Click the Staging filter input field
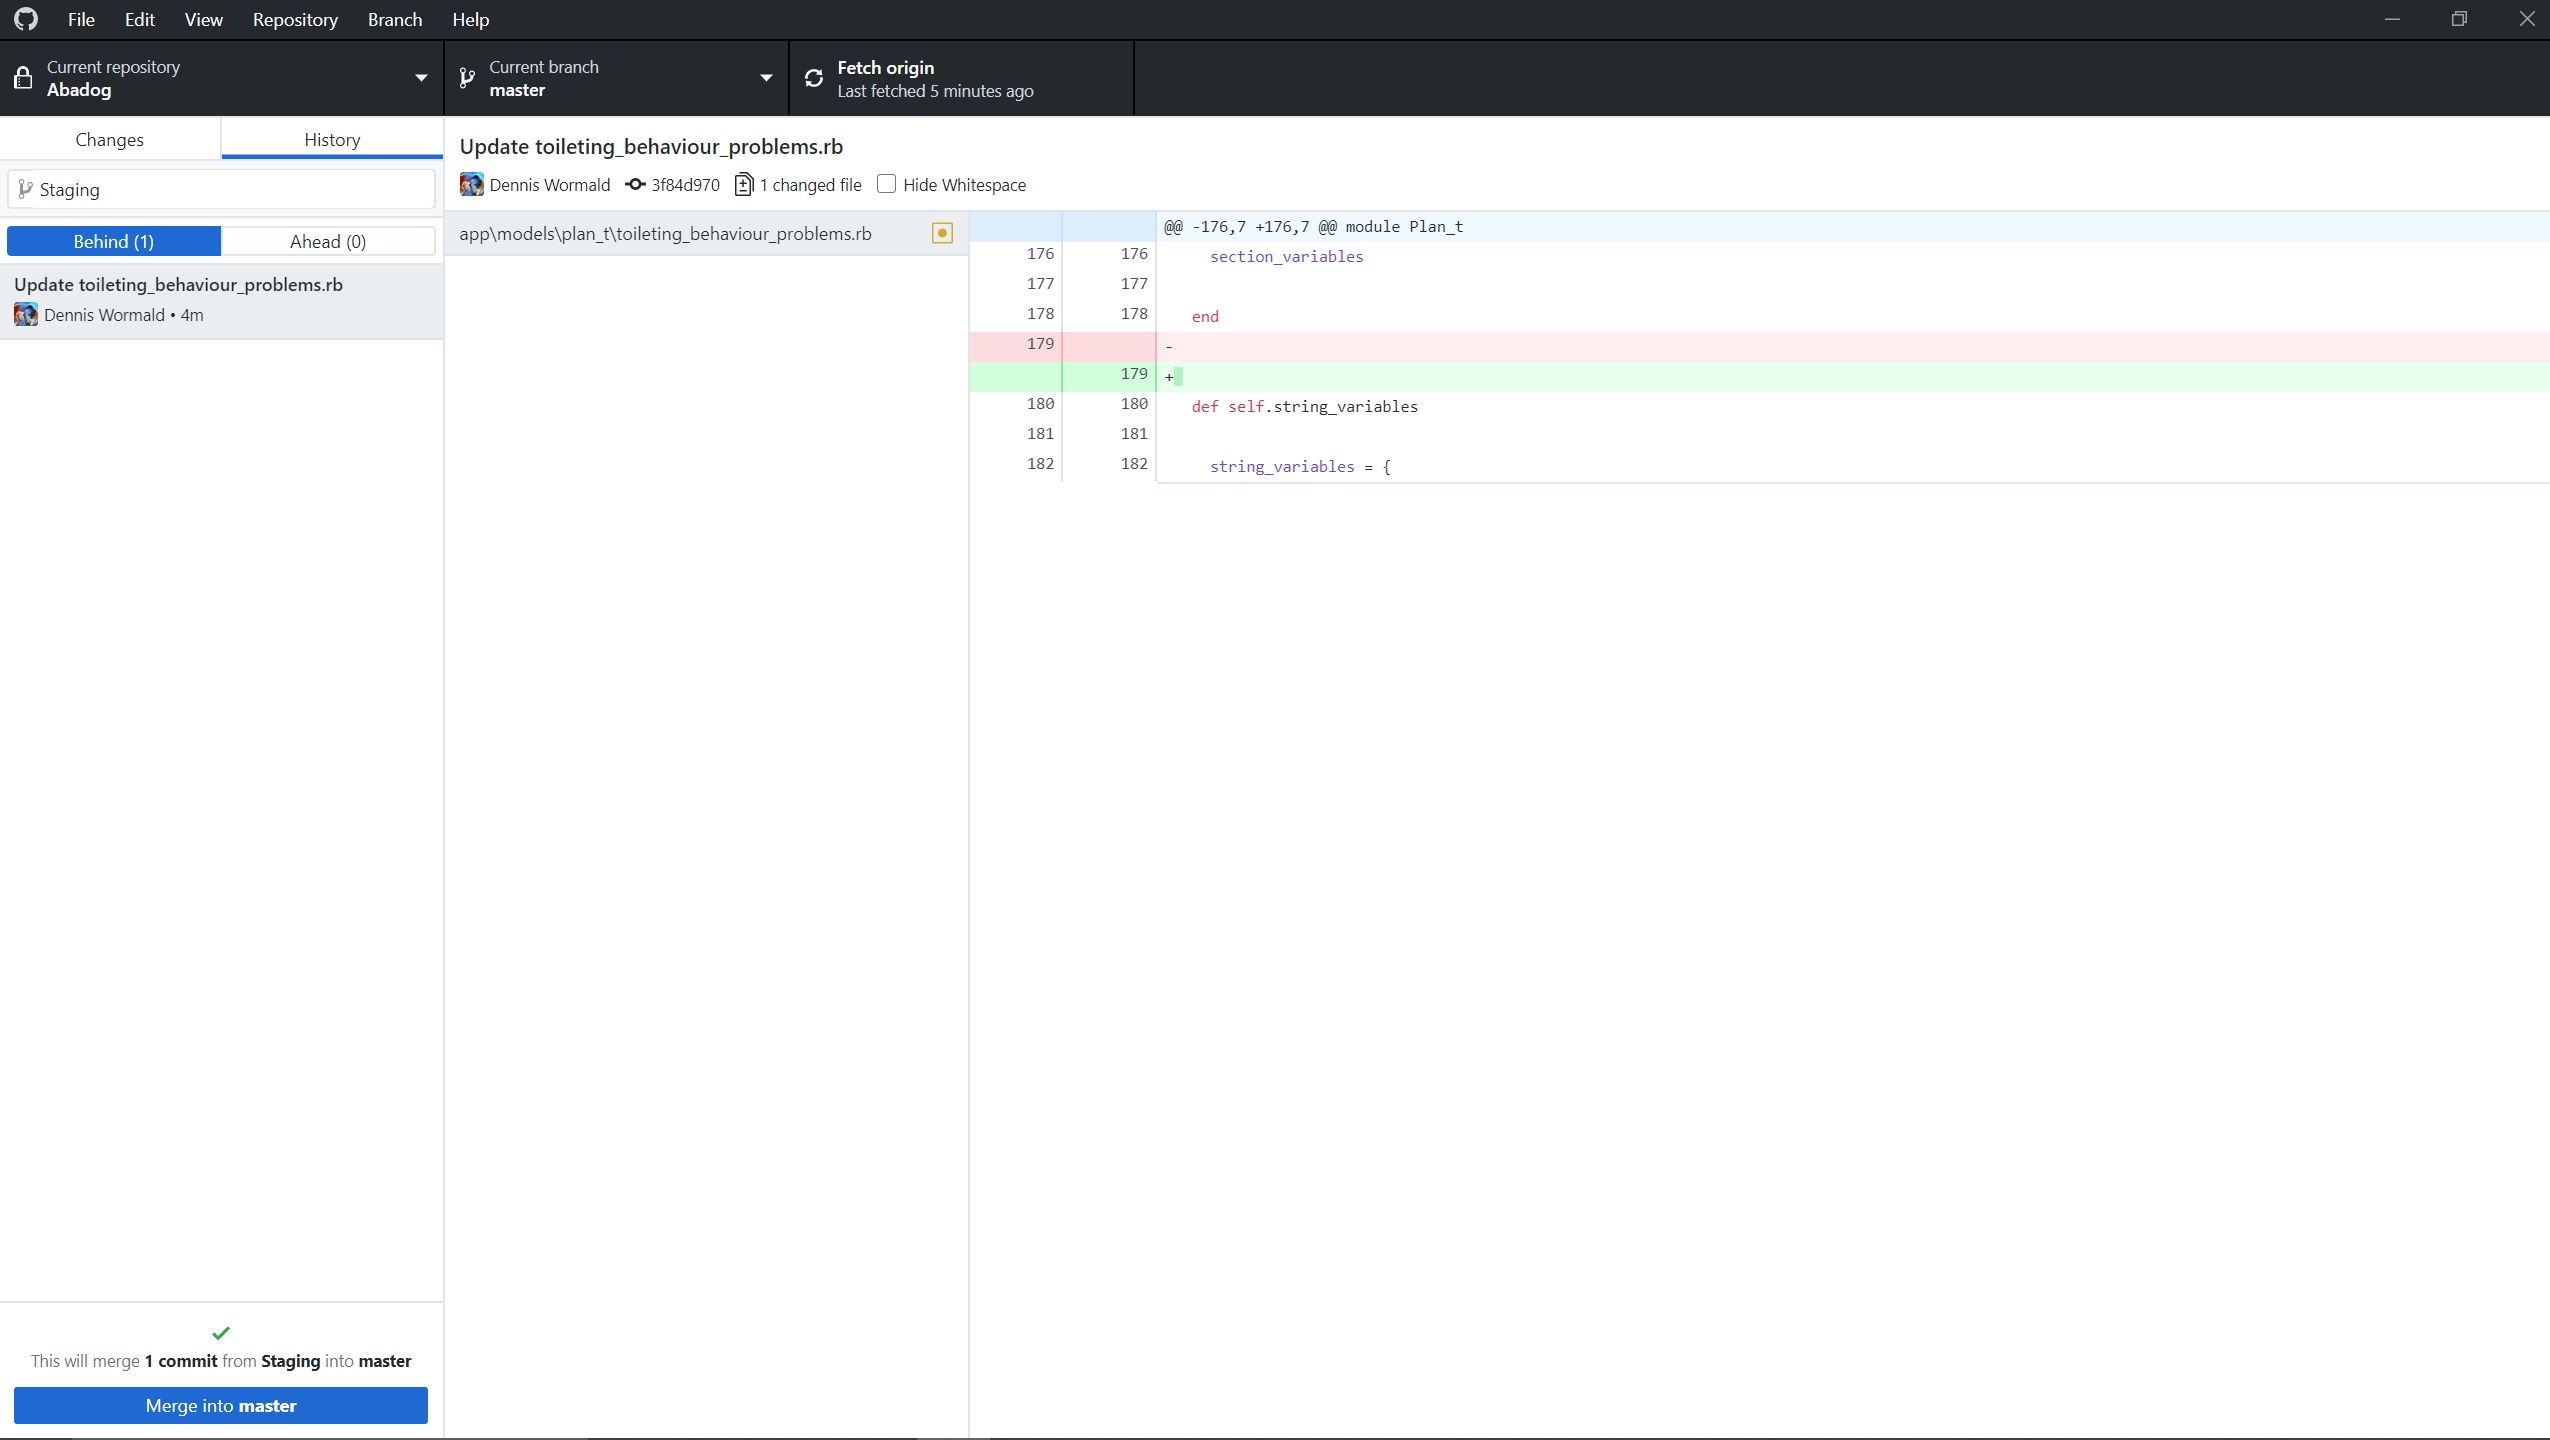This screenshot has width=2550, height=1440. (x=220, y=189)
